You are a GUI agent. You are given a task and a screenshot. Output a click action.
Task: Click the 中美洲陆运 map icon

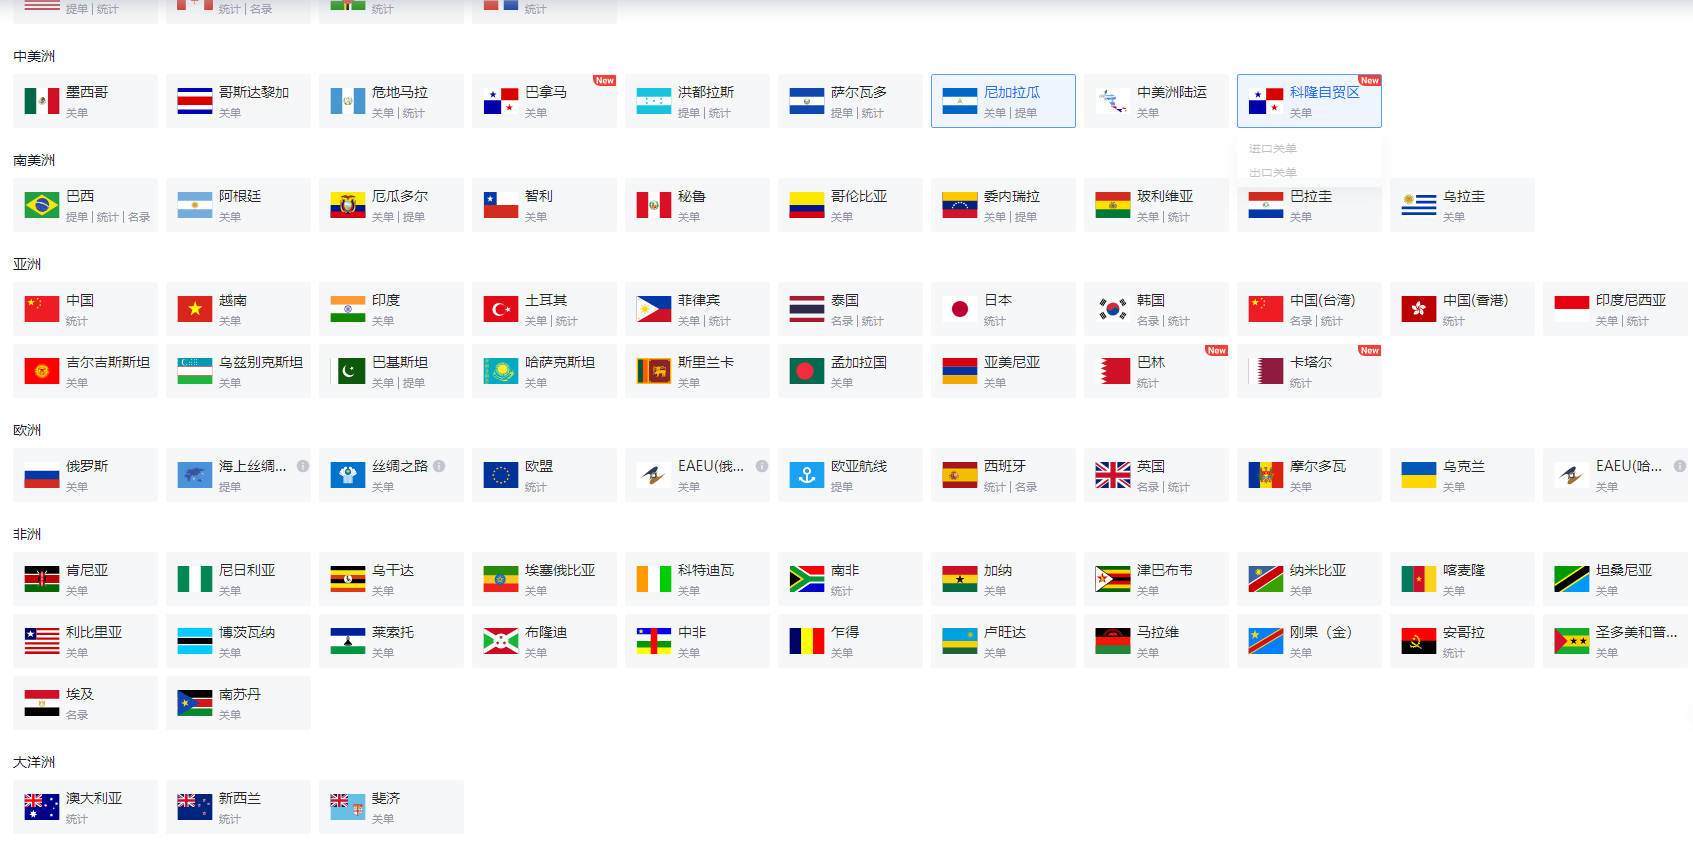[1112, 101]
